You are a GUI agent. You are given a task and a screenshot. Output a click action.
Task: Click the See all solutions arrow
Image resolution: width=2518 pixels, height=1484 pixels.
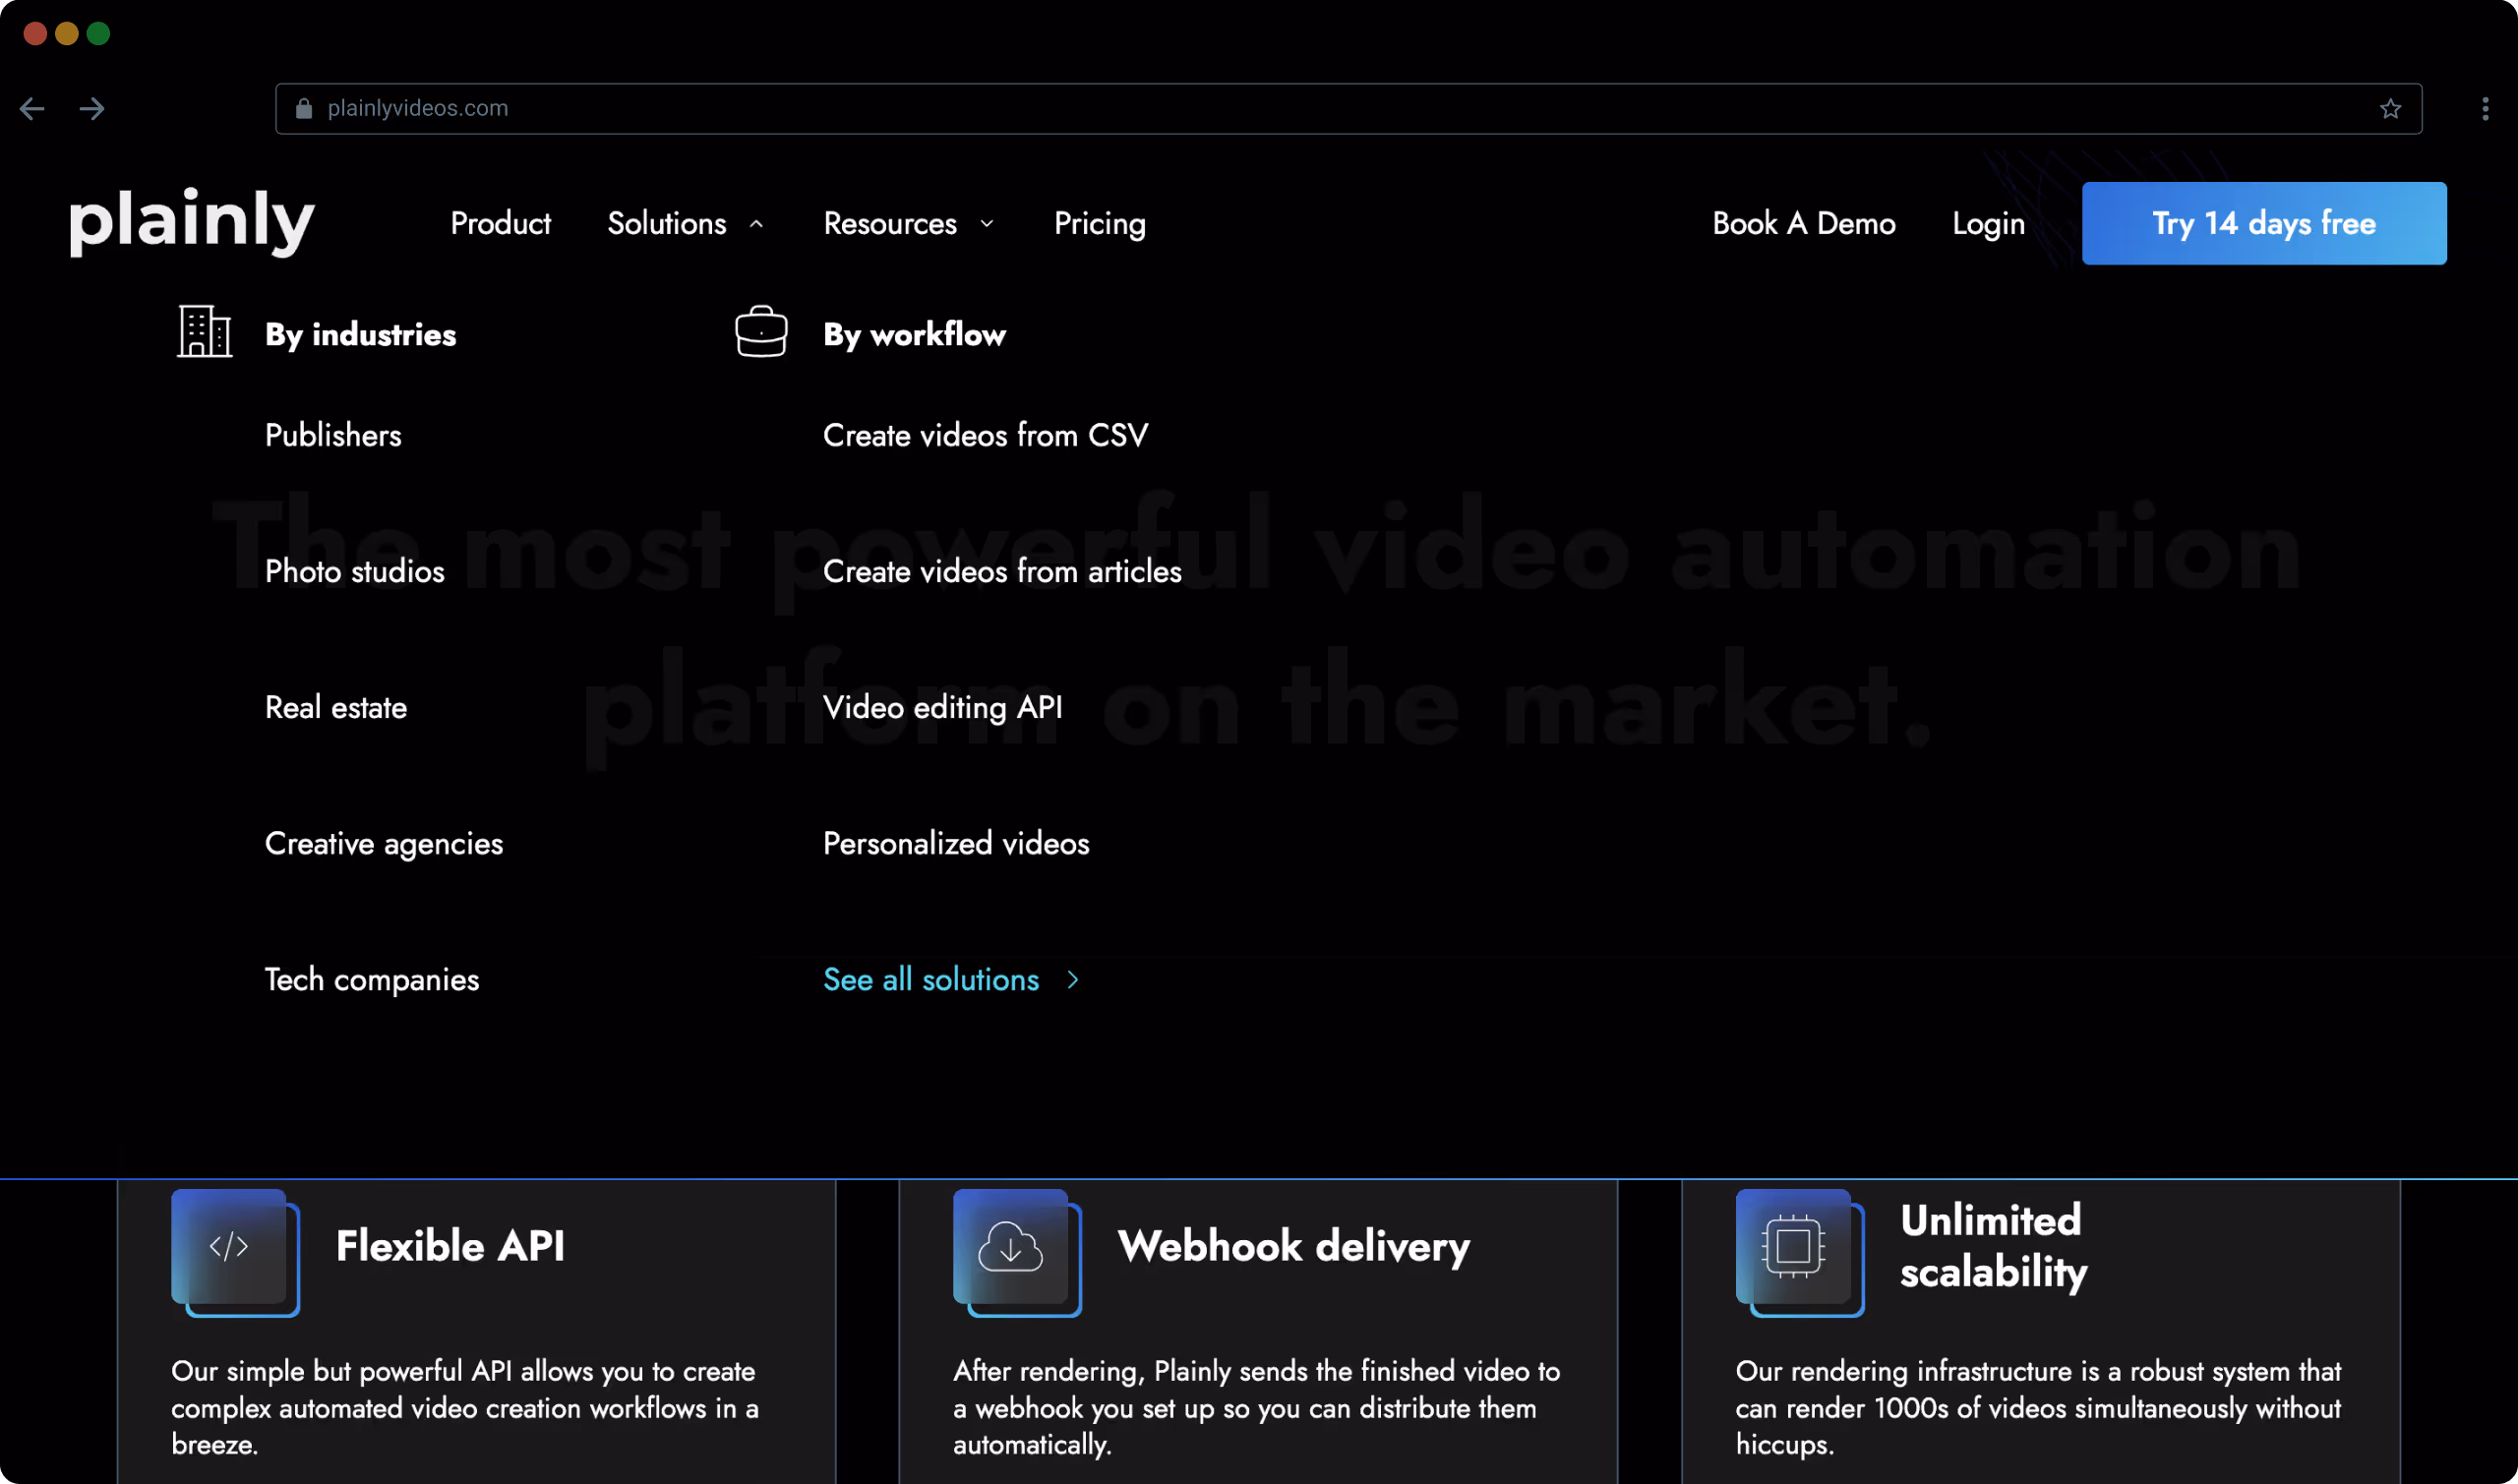(x=1072, y=980)
